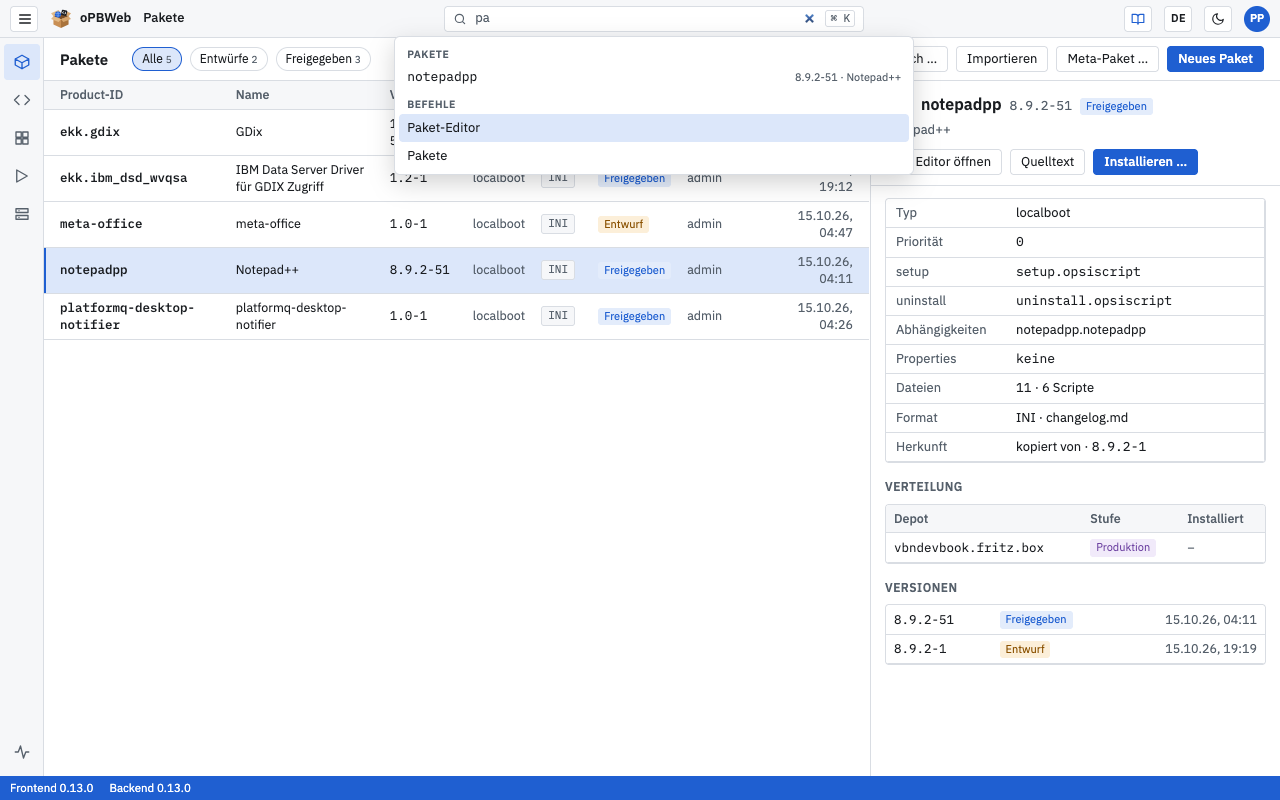Click Frontend 0.13.0 status text
This screenshot has width=1280, height=800.
[x=52, y=788]
